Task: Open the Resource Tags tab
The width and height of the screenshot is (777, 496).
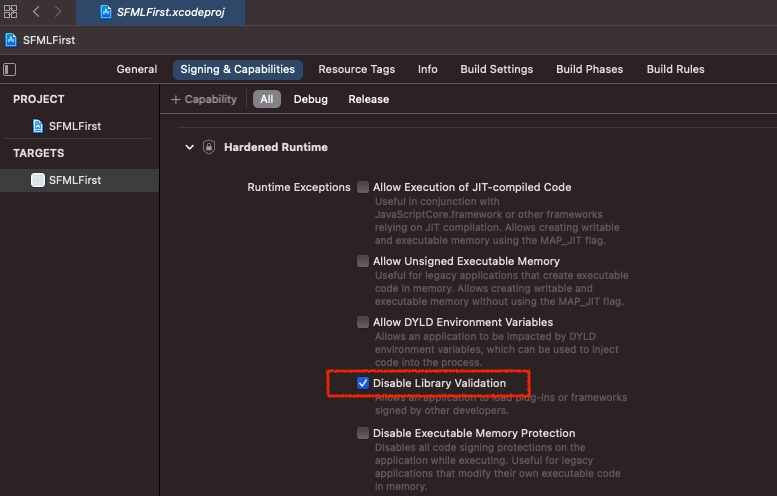Action: click(x=356, y=69)
